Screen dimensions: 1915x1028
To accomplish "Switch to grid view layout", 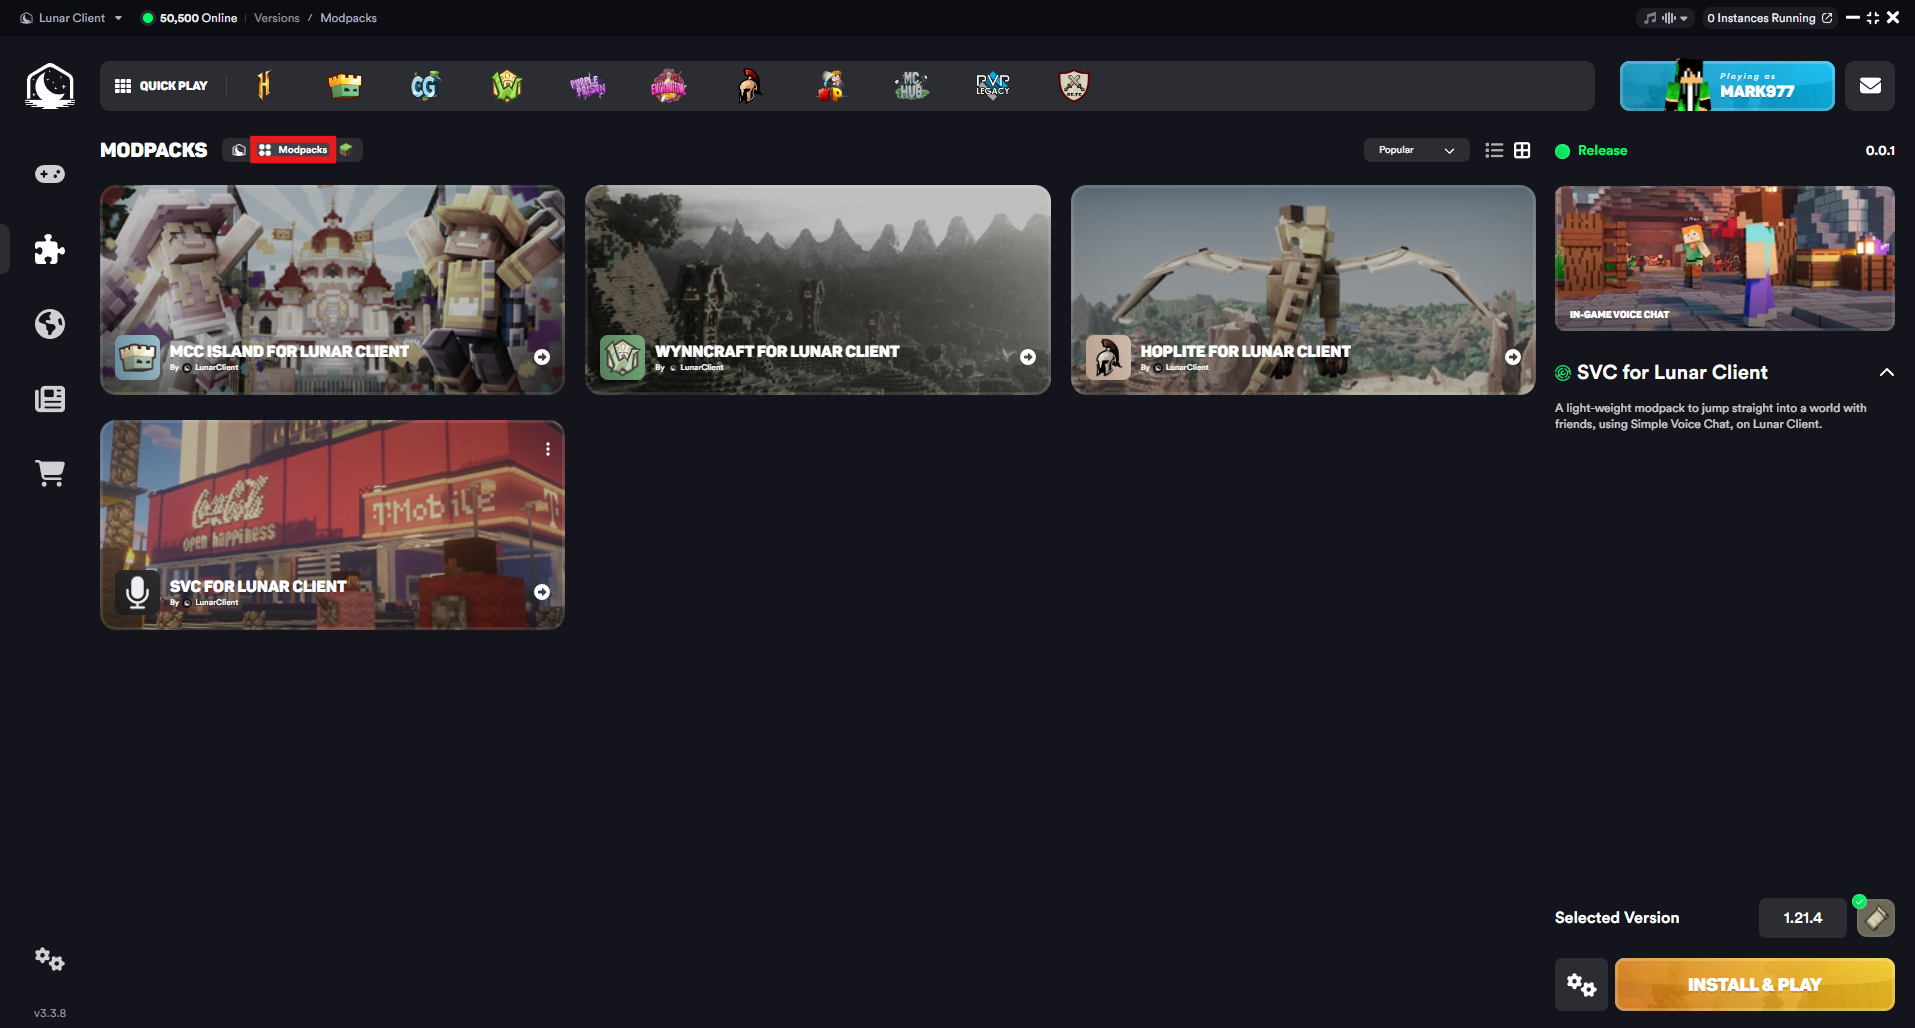I will click(1522, 150).
